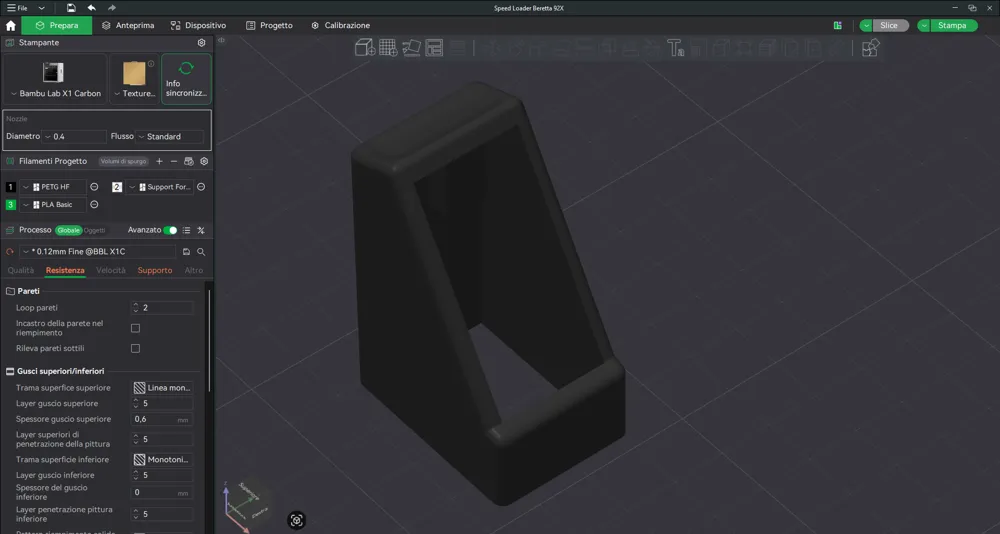Sync filaments from AMS icon
The image size is (1000, 534).
click(x=189, y=161)
